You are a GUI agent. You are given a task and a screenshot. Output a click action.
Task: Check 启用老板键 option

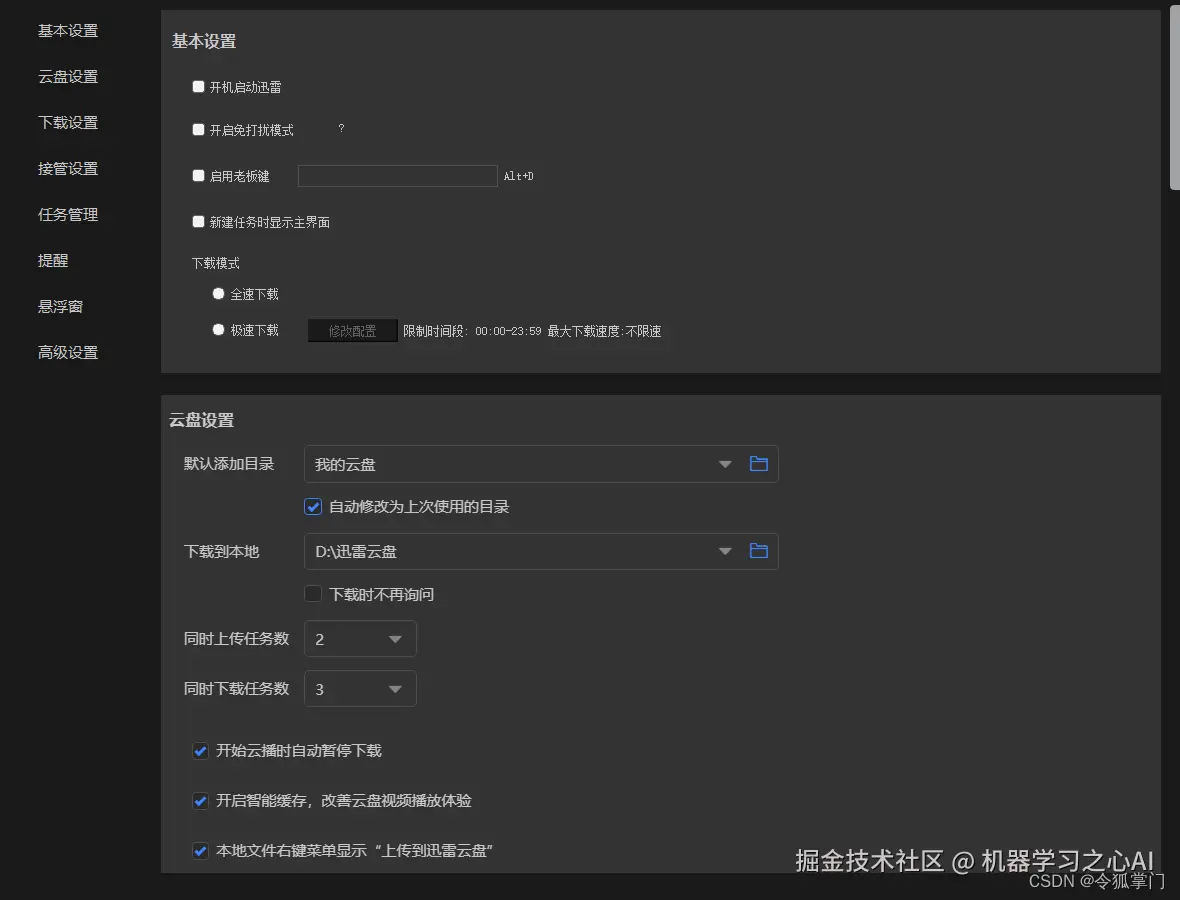(198, 175)
